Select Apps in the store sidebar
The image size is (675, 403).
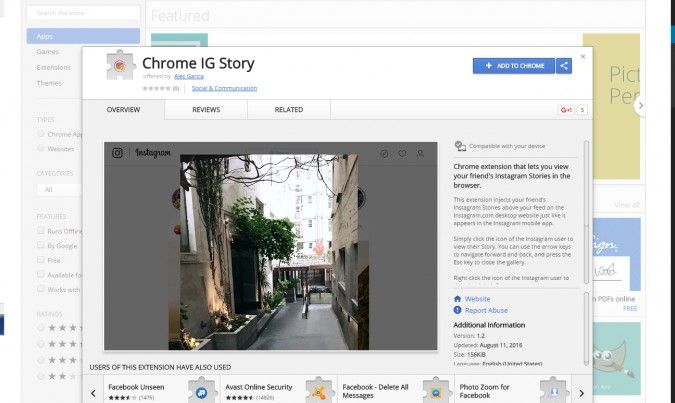[x=83, y=36]
